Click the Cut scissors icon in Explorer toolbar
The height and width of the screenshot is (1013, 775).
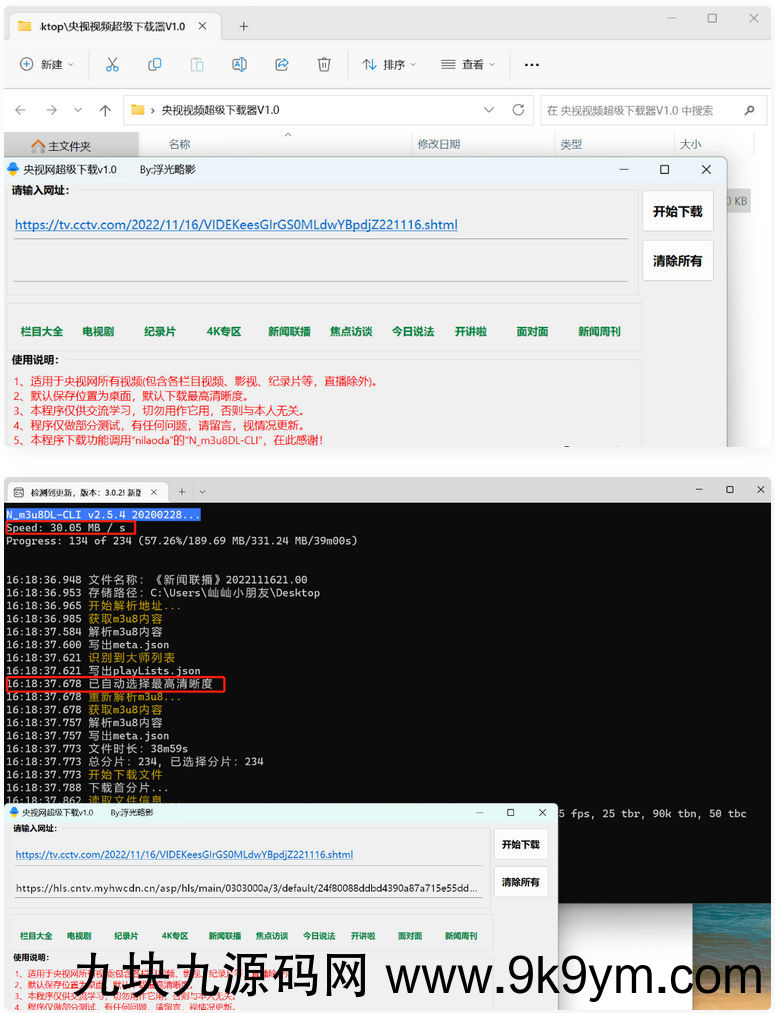[x=112, y=65]
